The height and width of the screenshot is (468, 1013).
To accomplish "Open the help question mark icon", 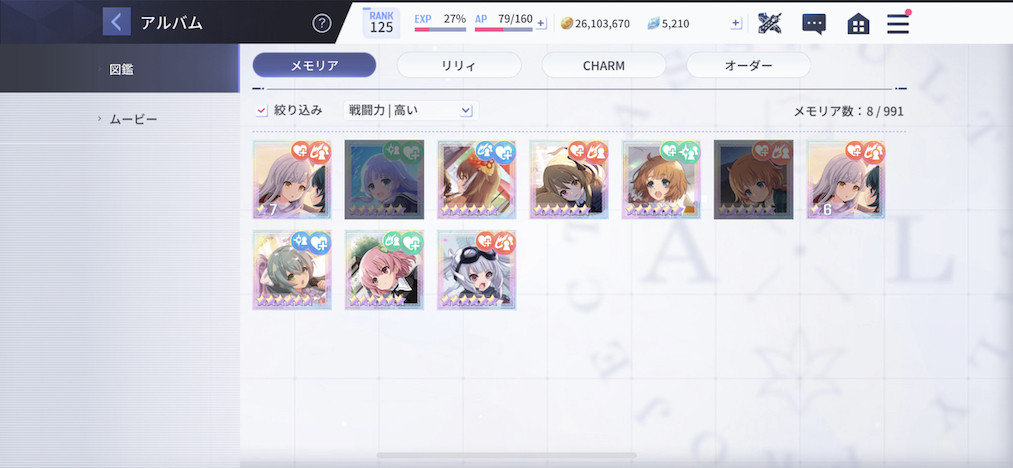I will tap(322, 23).
